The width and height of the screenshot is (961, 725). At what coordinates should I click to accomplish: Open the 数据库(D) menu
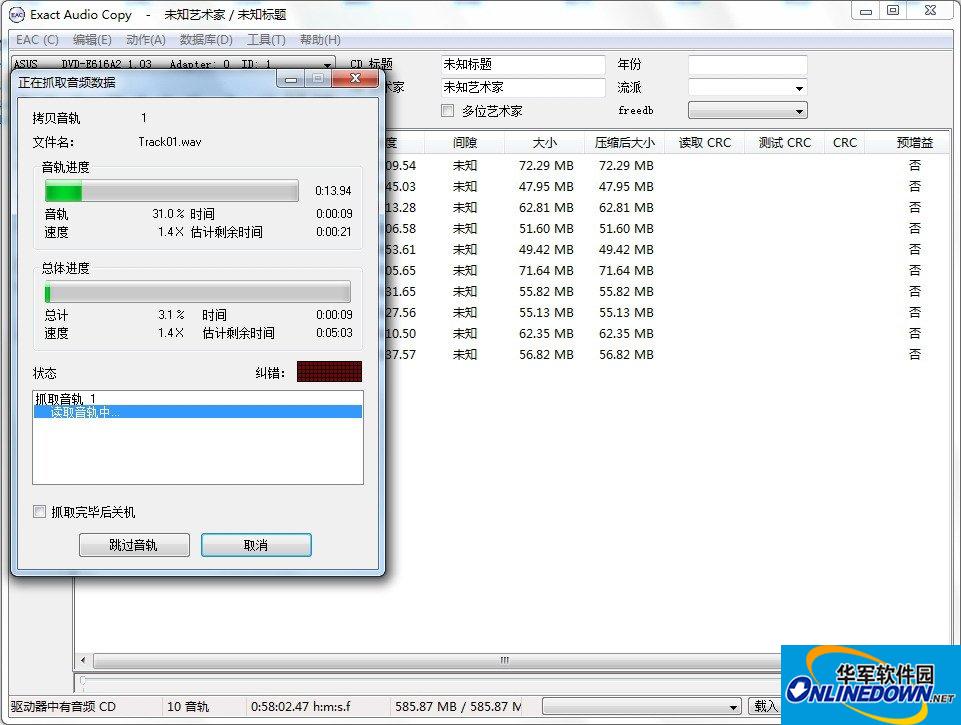click(x=206, y=40)
